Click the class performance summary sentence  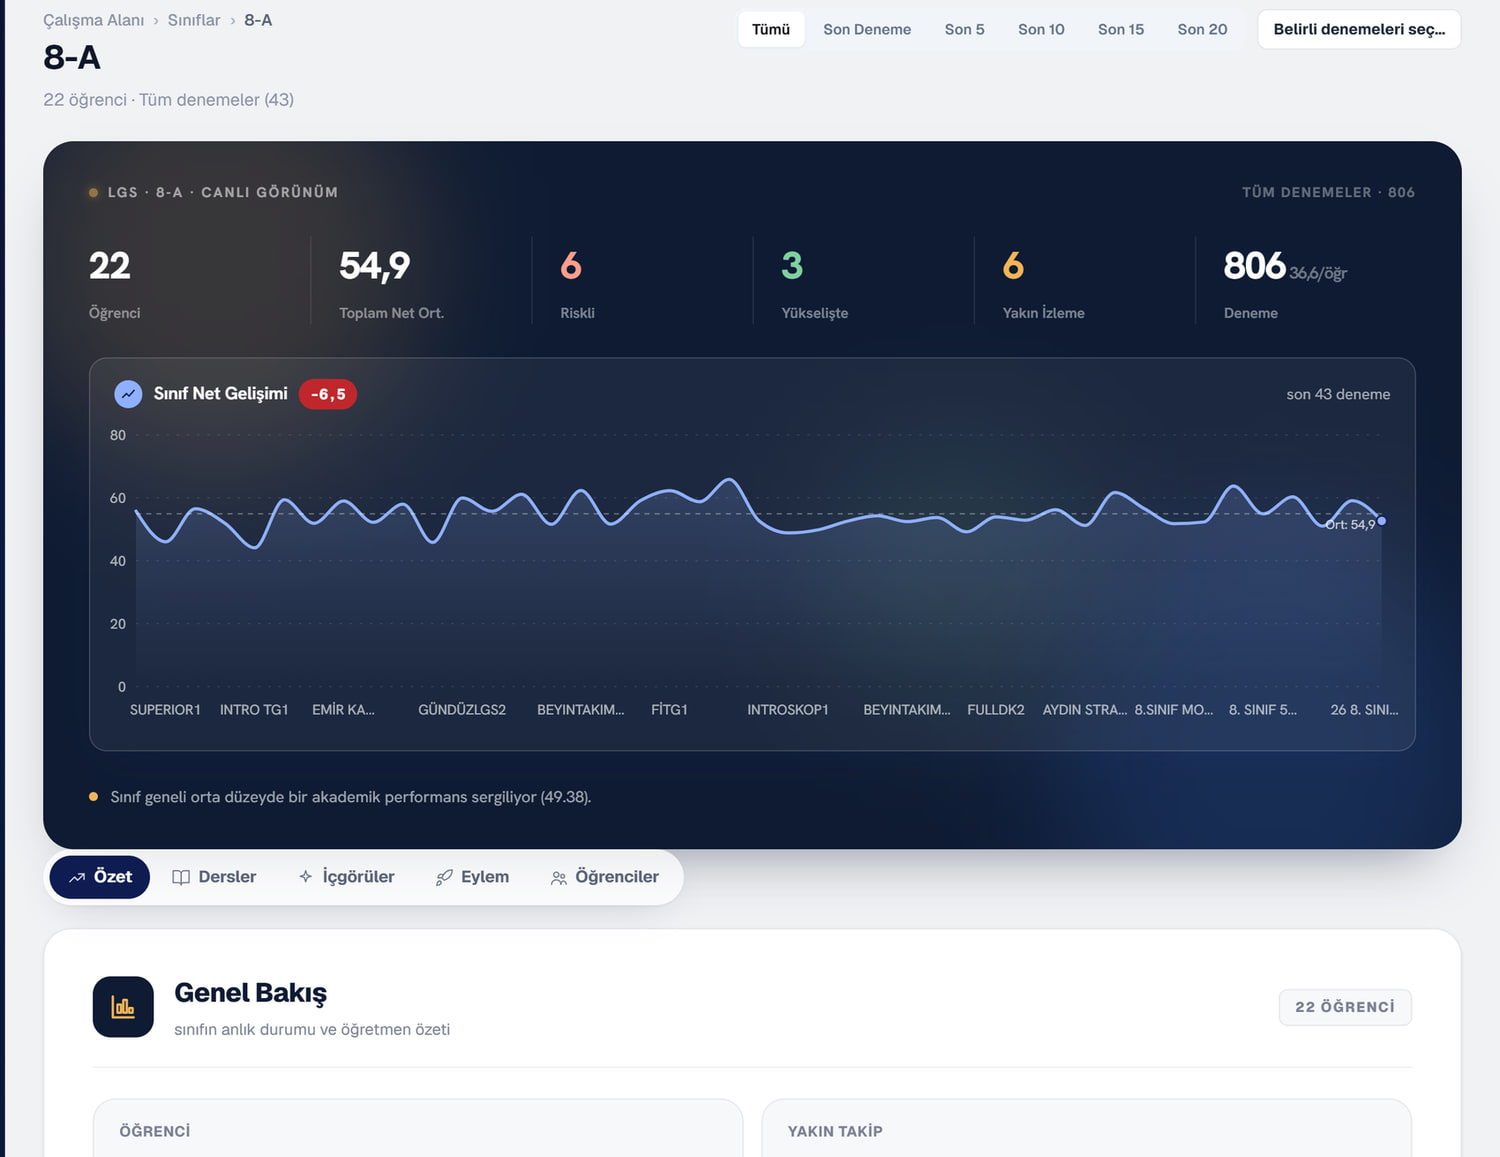[350, 797]
